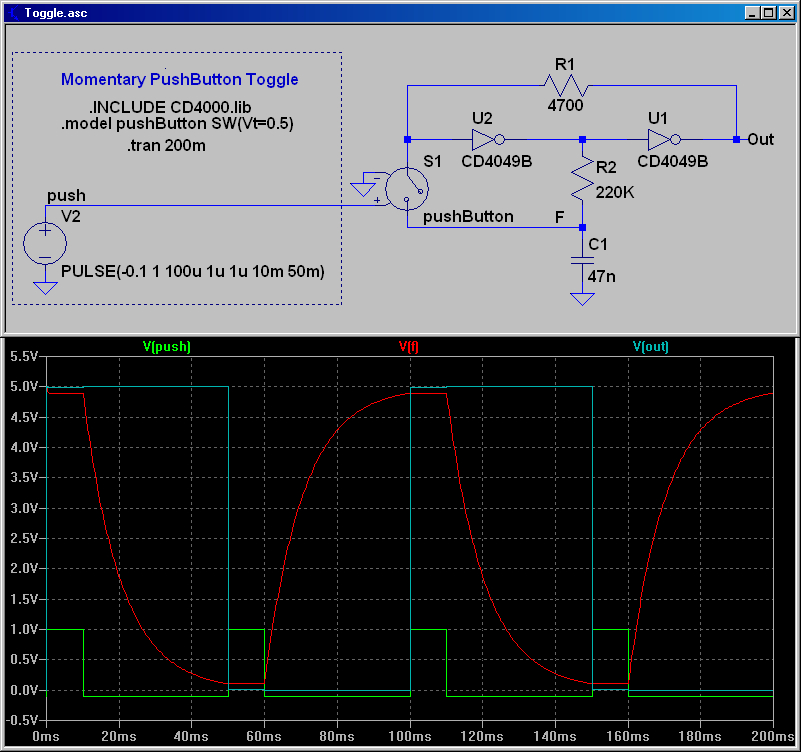Click the .tran 200m directive
This screenshot has width=801, height=752.
click(x=166, y=146)
